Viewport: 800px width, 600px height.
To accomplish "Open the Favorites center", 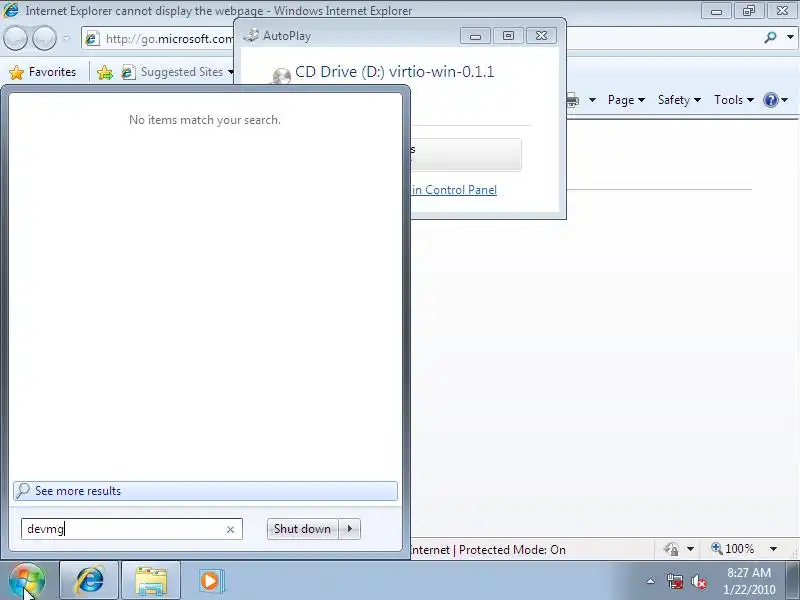I will (x=43, y=72).
